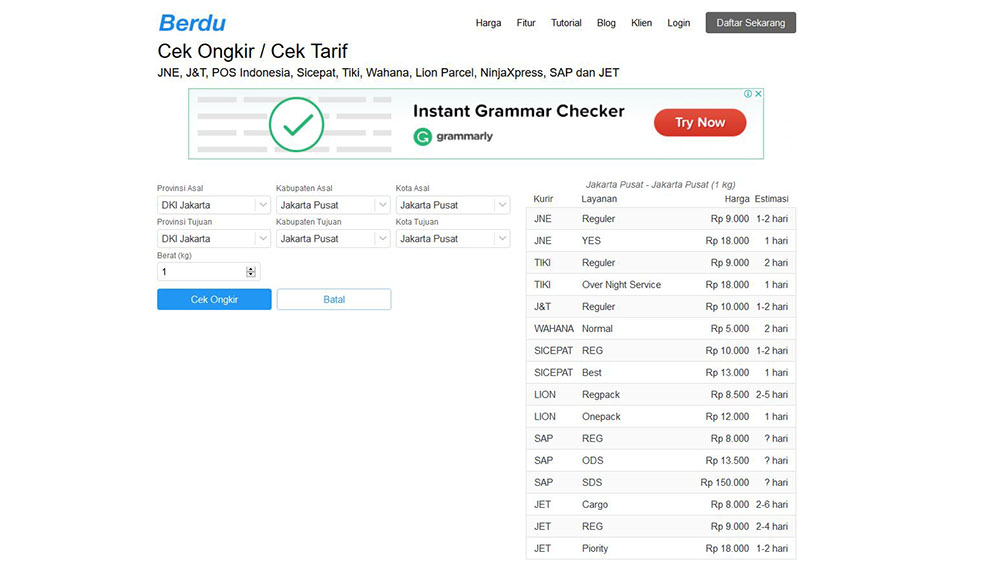
Task: Go to the Harga menu item
Action: pos(488,23)
